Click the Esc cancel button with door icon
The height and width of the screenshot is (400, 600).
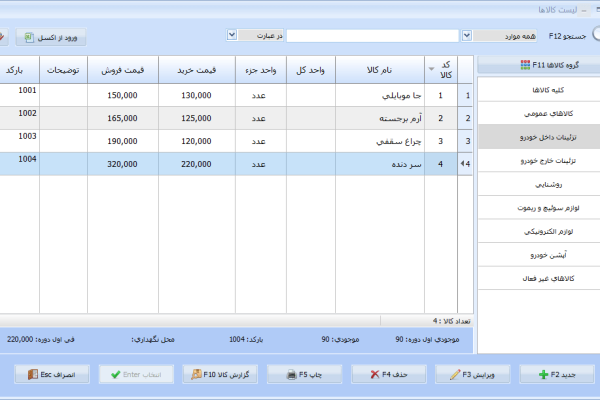(52, 374)
